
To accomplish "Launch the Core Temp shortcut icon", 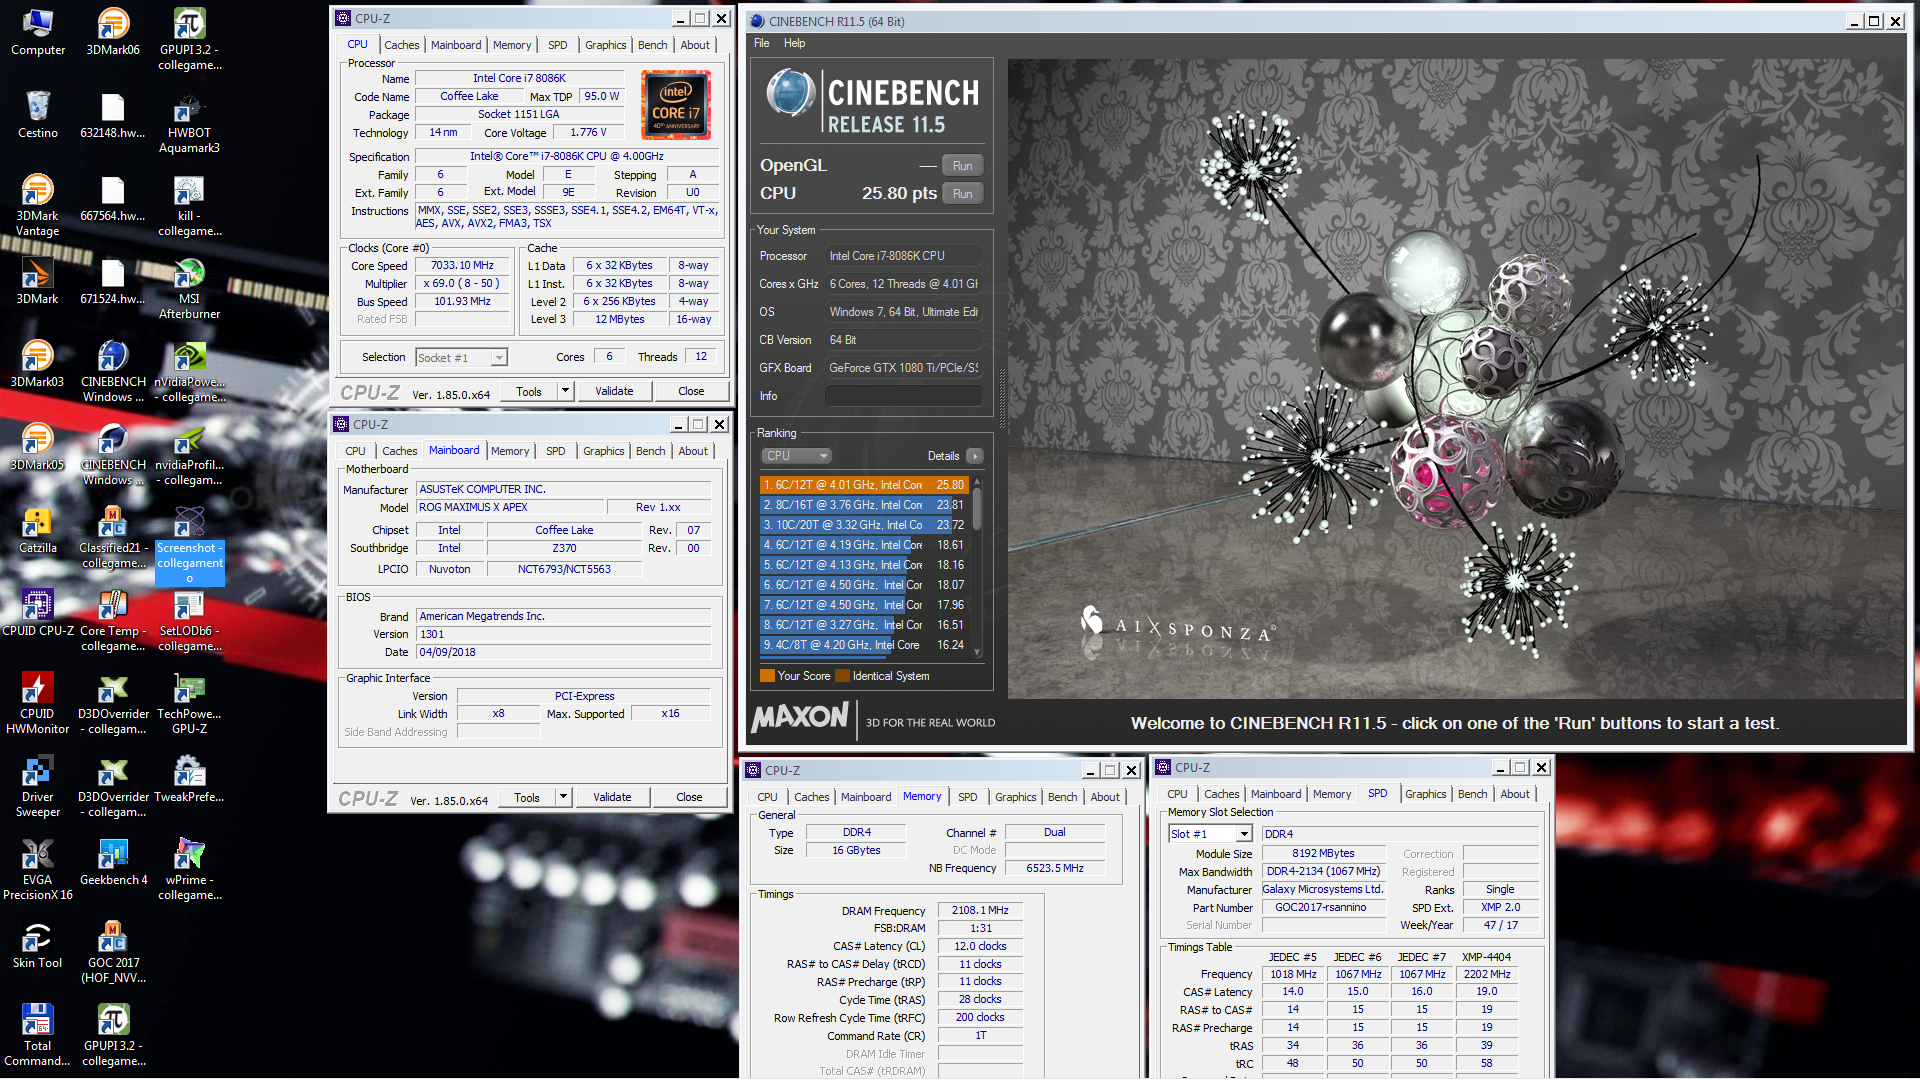I will 113,621.
